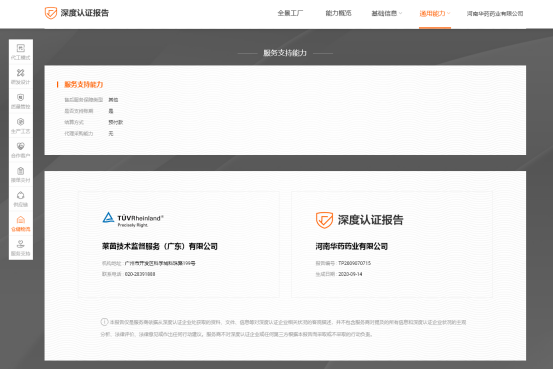Expand the 通用能力 dropdown arrow

[x=449, y=13]
